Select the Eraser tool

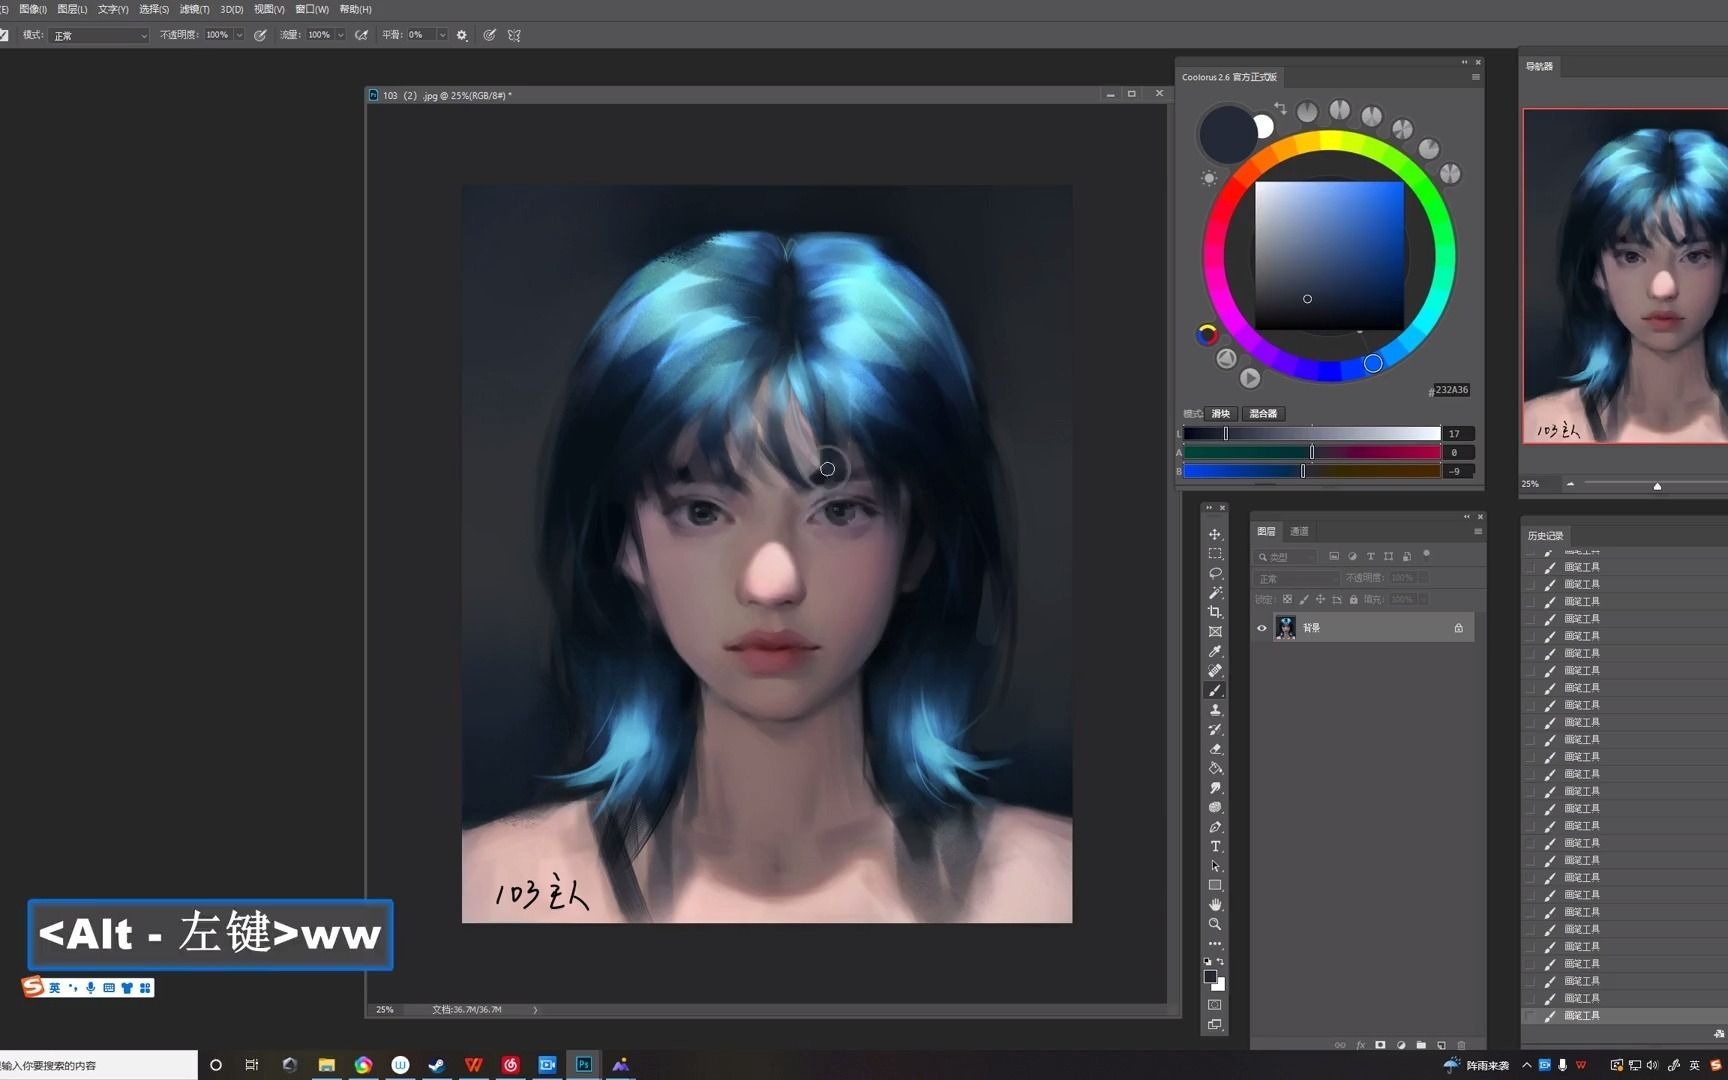(x=1215, y=749)
